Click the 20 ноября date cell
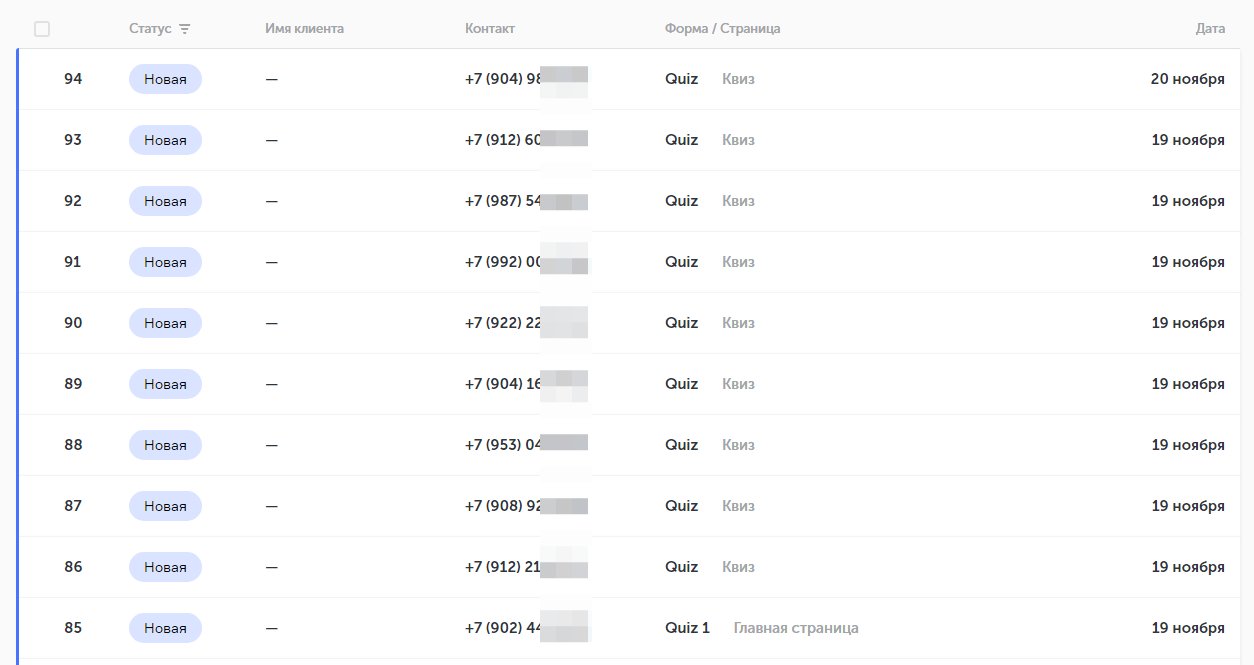The height and width of the screenshot is (665, 1254). tap(1187, 79)
